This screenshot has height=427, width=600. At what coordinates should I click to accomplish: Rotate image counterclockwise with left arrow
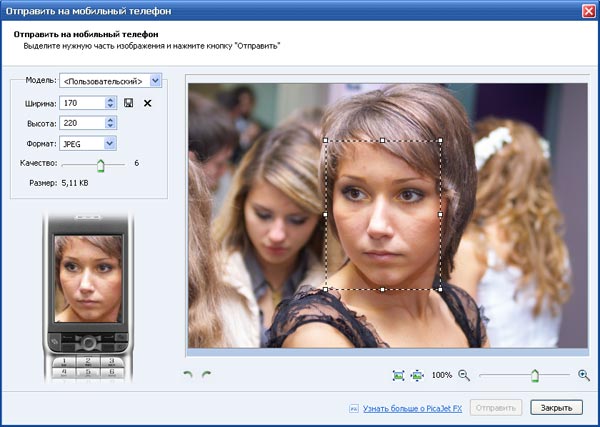coord(189,374)
